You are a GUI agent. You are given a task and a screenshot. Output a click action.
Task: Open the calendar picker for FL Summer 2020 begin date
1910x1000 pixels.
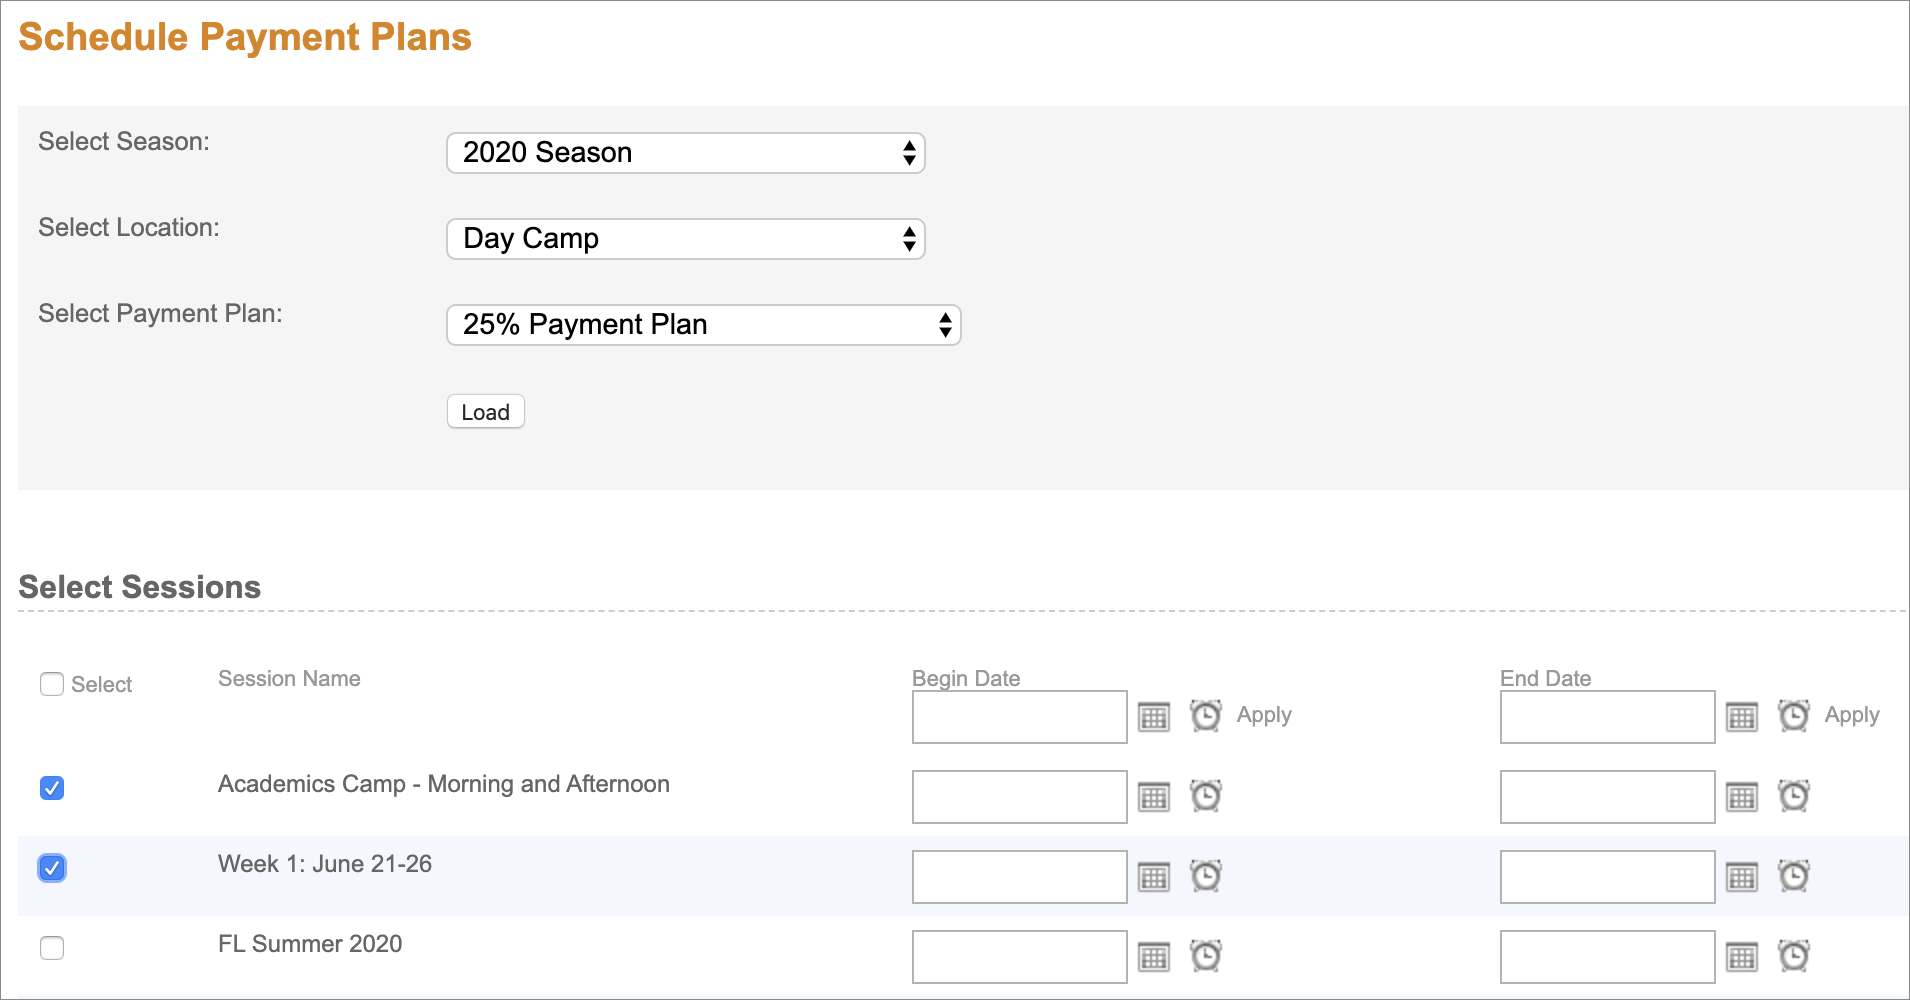1155,956
